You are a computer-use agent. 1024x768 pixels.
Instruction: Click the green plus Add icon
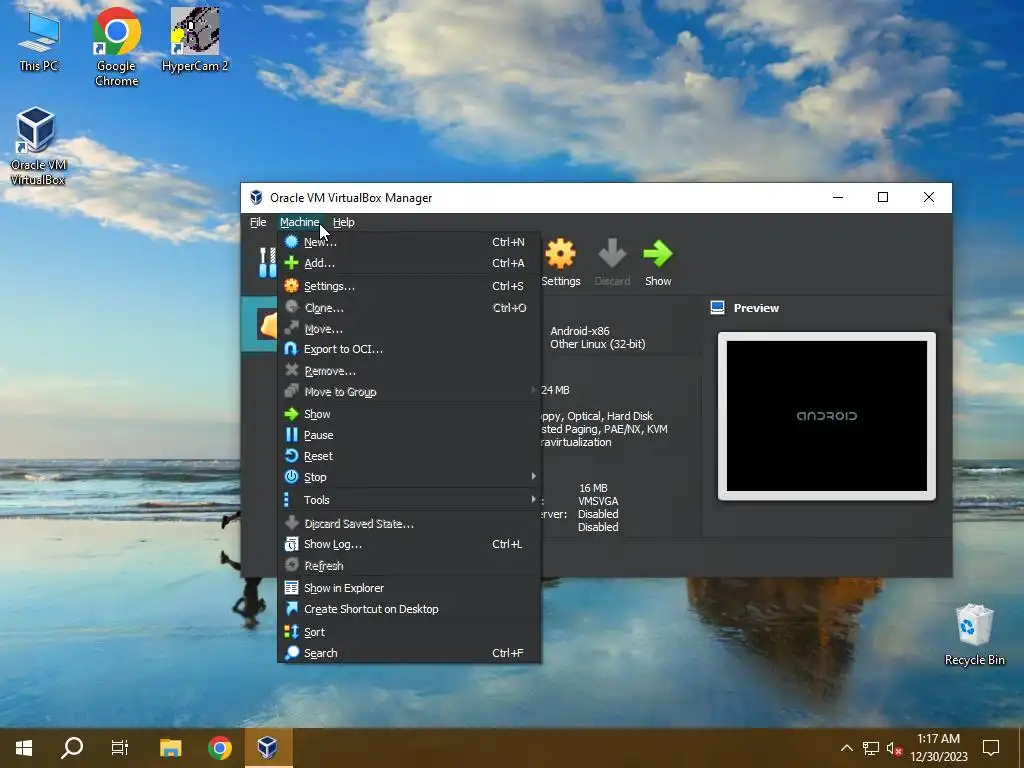click(x=291, y=263)
